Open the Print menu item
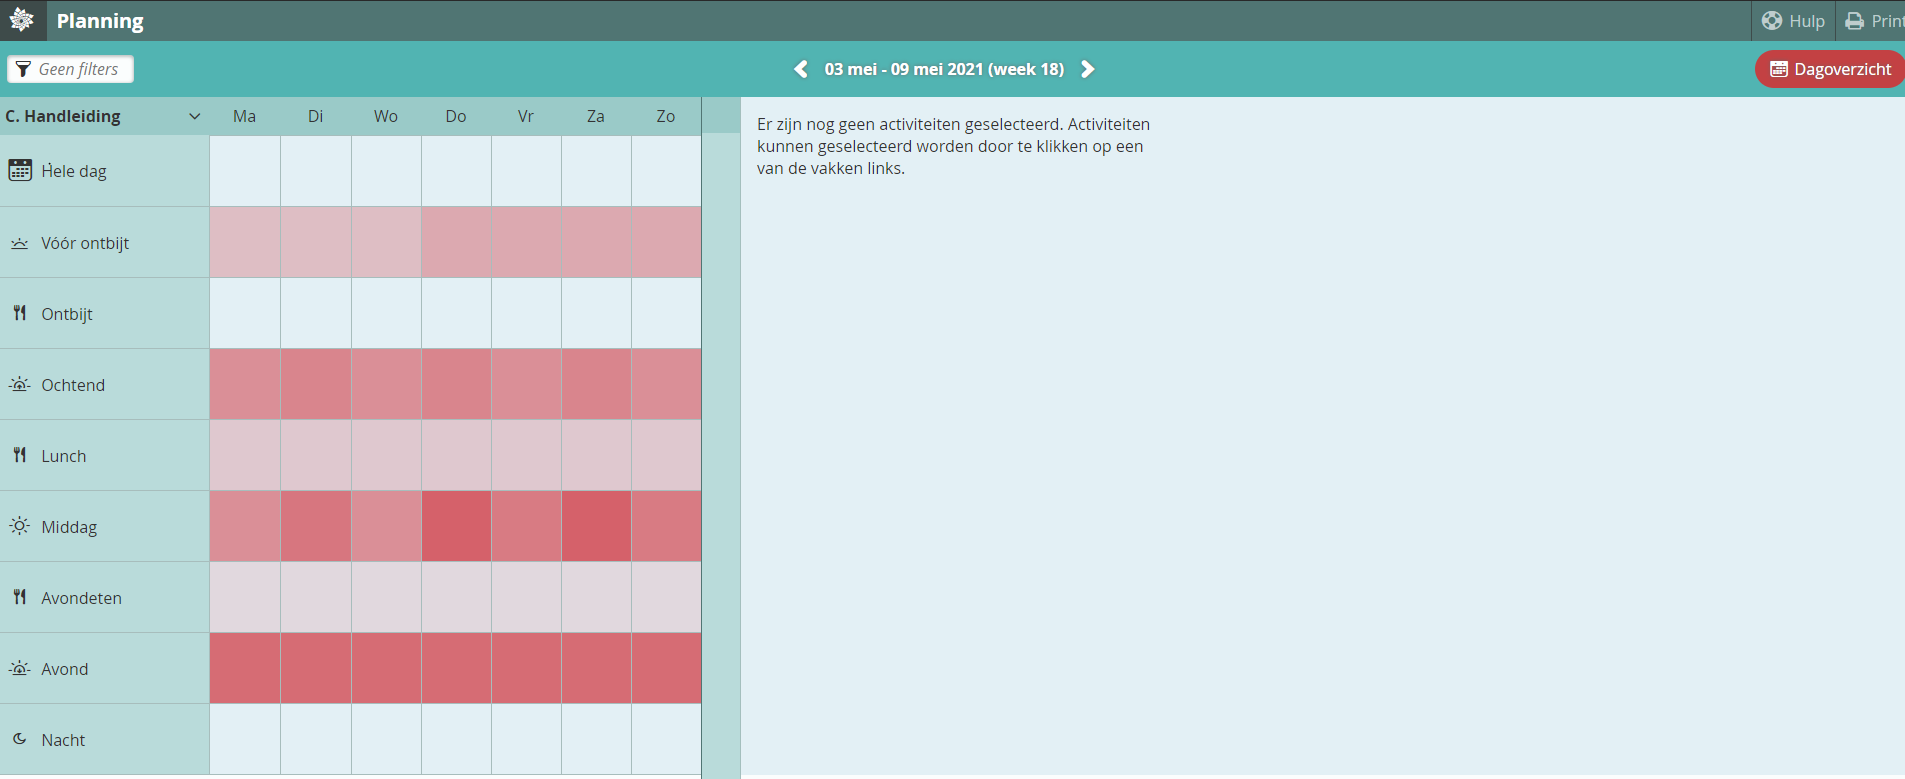The height and width of the screenshot is (779, 1905). (1874, 21)
